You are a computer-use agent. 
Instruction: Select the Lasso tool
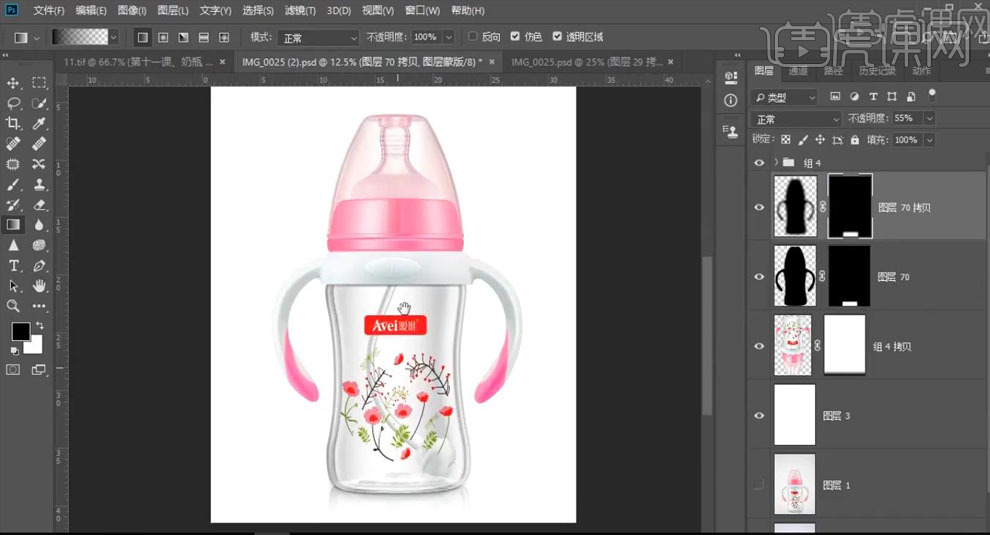coord(14,103)
